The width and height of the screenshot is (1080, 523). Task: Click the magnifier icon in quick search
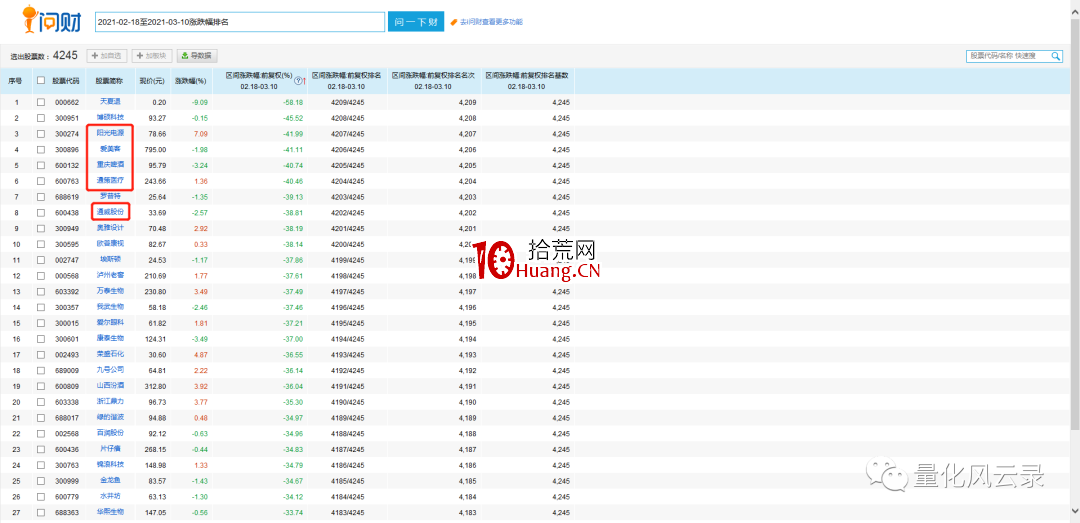[1056, 56]
